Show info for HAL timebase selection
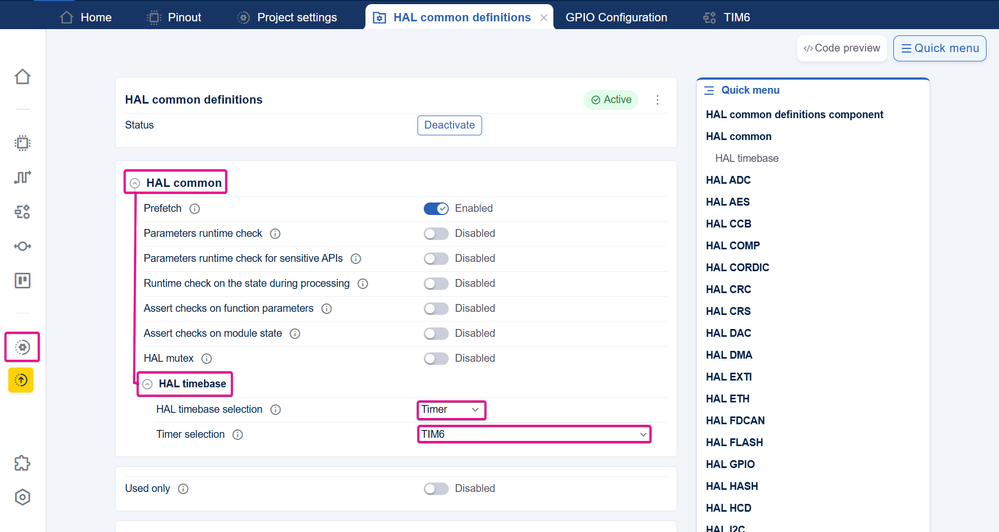 (x=276, y=410)
